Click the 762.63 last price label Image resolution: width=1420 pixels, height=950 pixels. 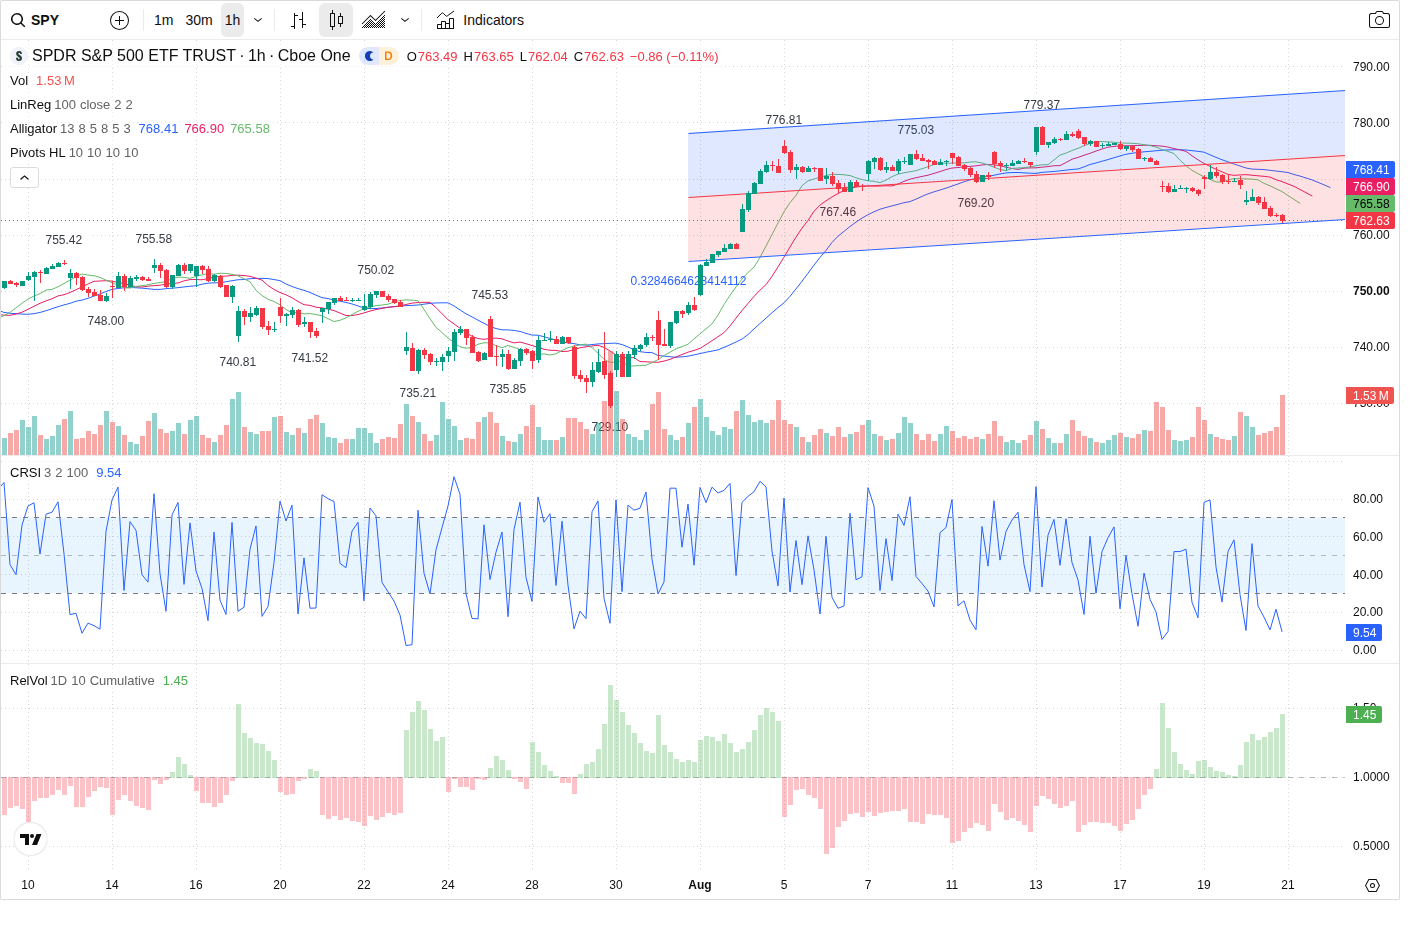[1370, 221]
